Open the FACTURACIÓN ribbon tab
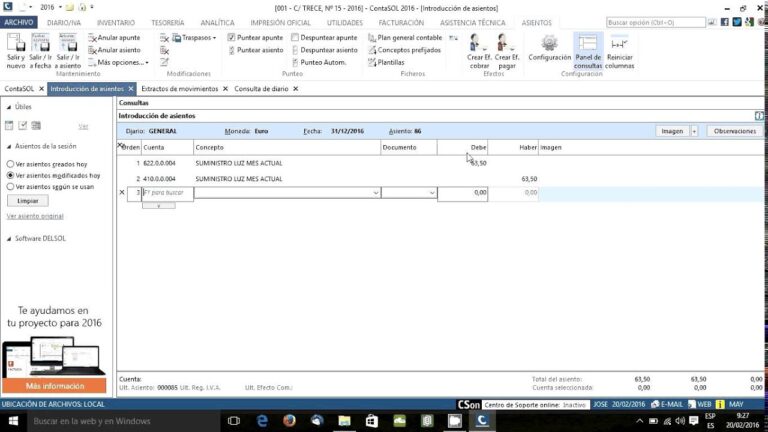The height and width of the screenshot is (432, 768). coord(401,23)
